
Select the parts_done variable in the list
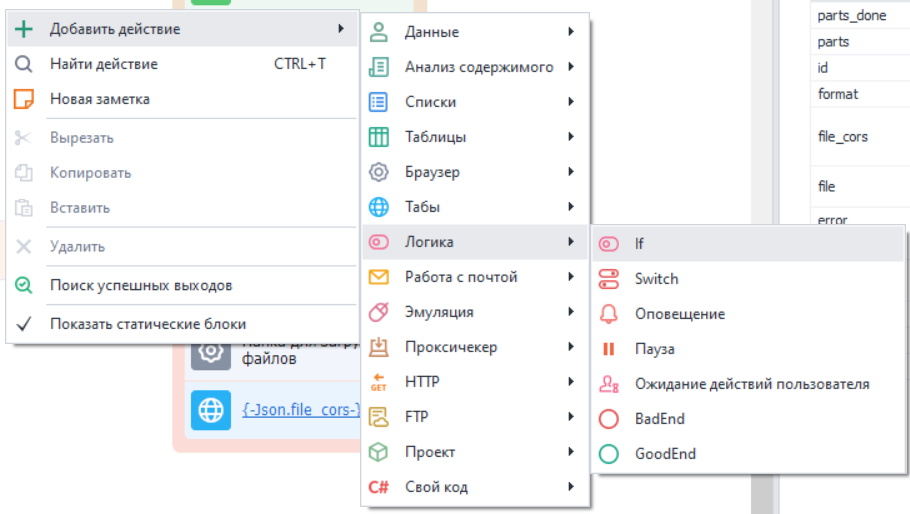pyautogui.click(x=851, y=16)
